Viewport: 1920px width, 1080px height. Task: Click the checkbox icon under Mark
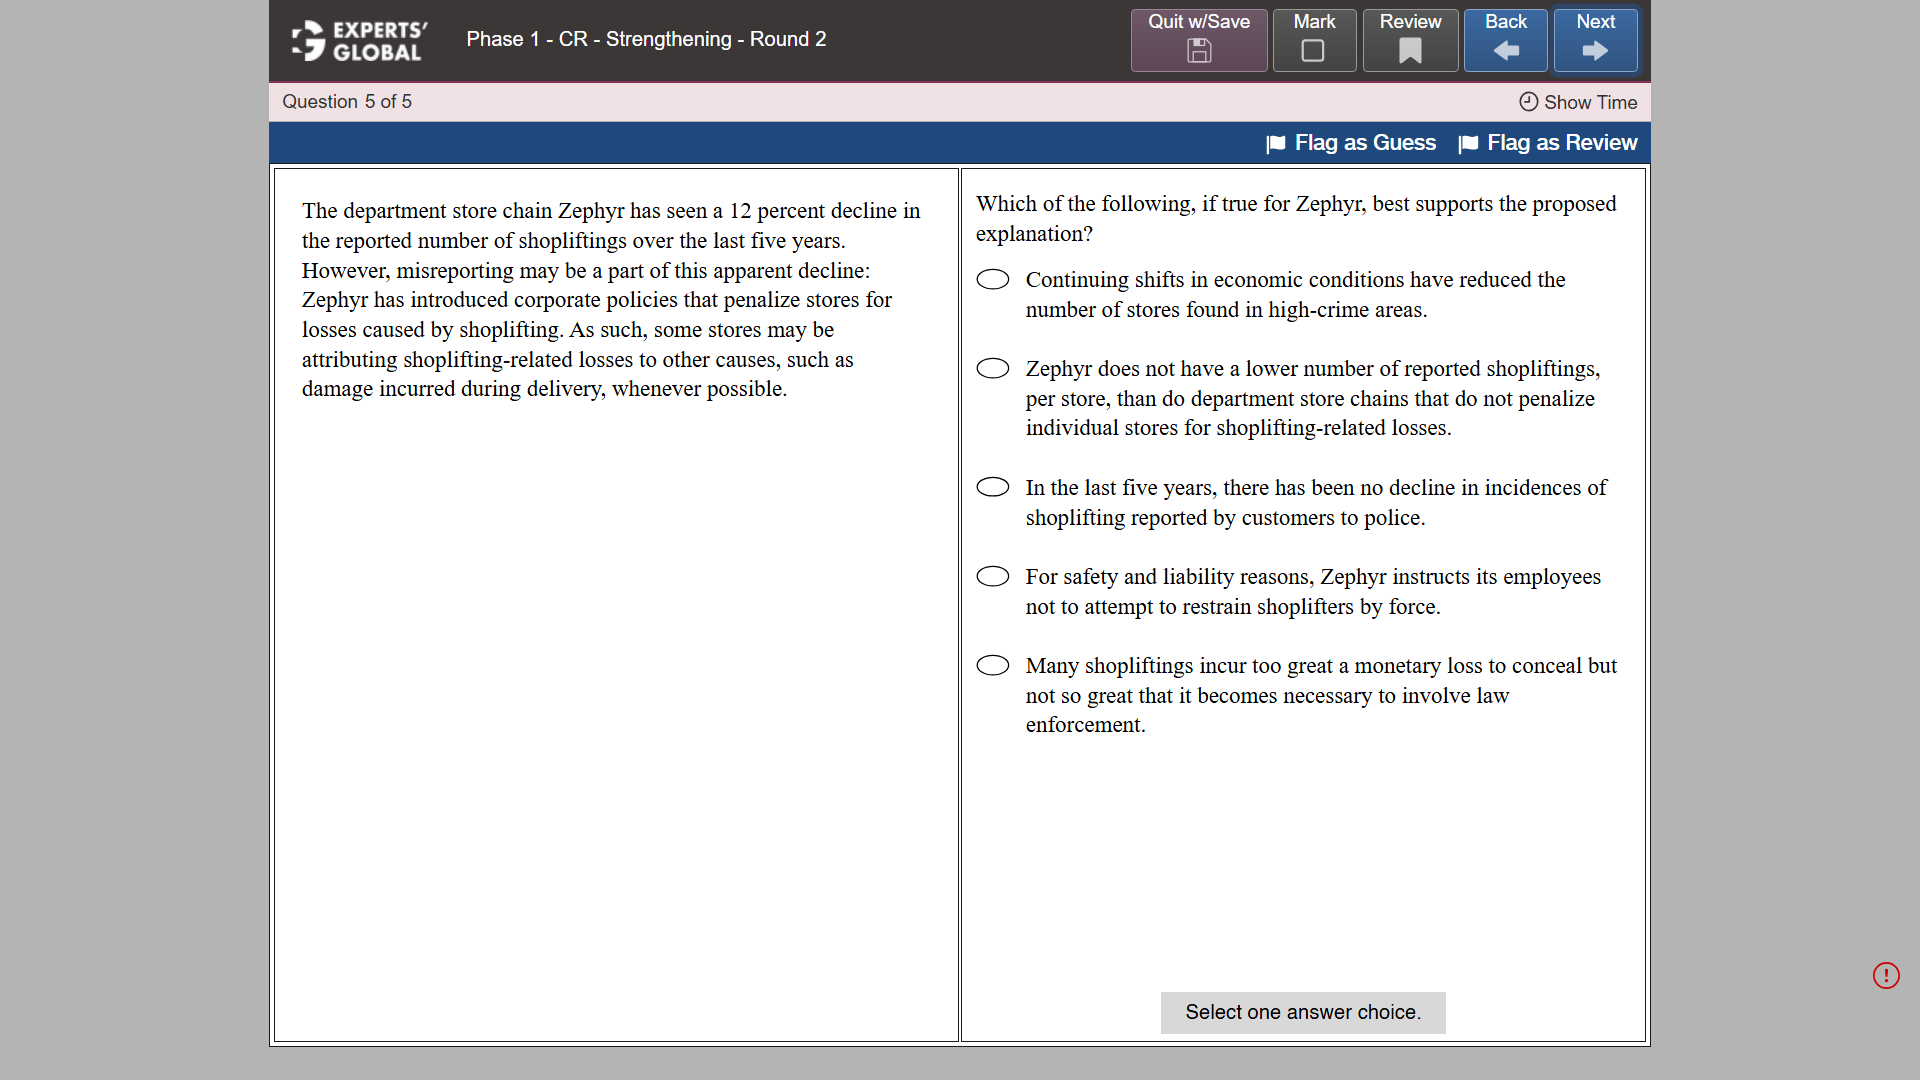point(1314,52)
